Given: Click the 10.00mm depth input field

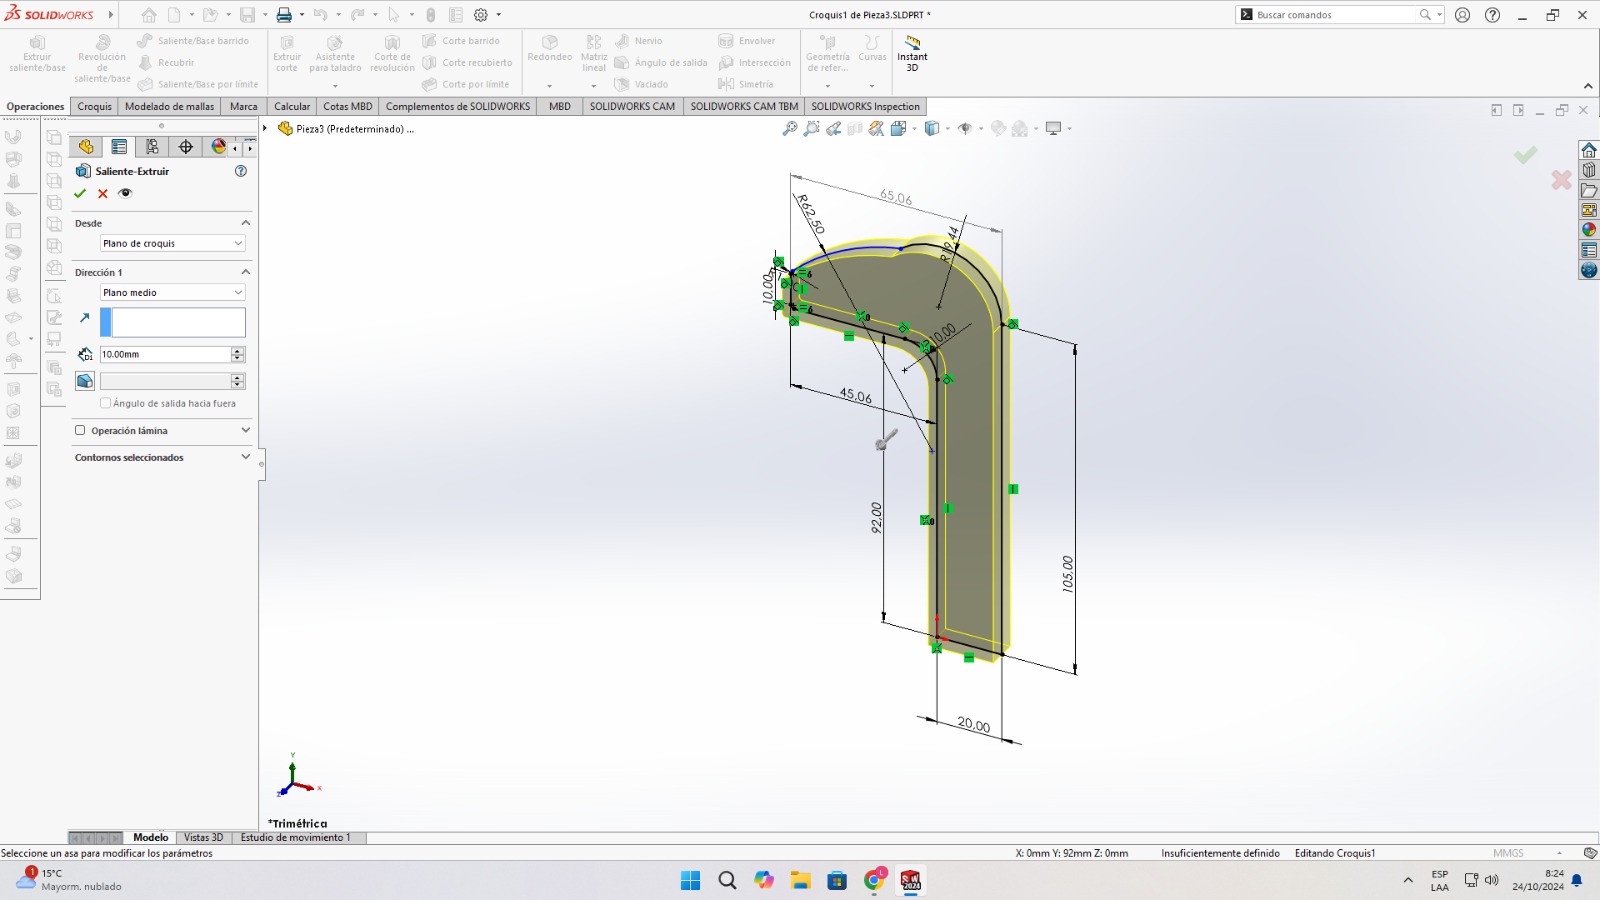Looking at the screenshot, I should tap(164, 354).
